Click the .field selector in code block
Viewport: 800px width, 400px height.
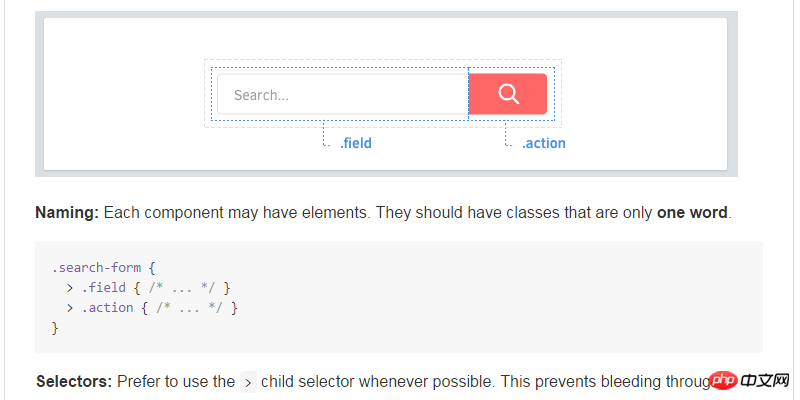[104, 288]
